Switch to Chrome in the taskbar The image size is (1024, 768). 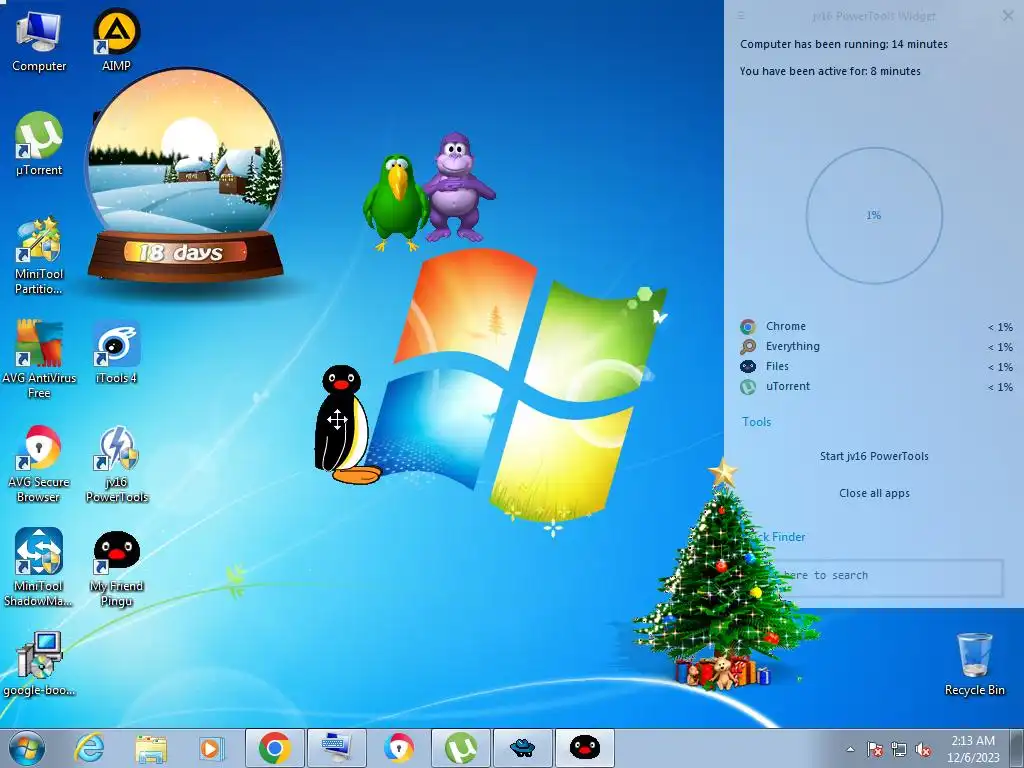(275, 748)
